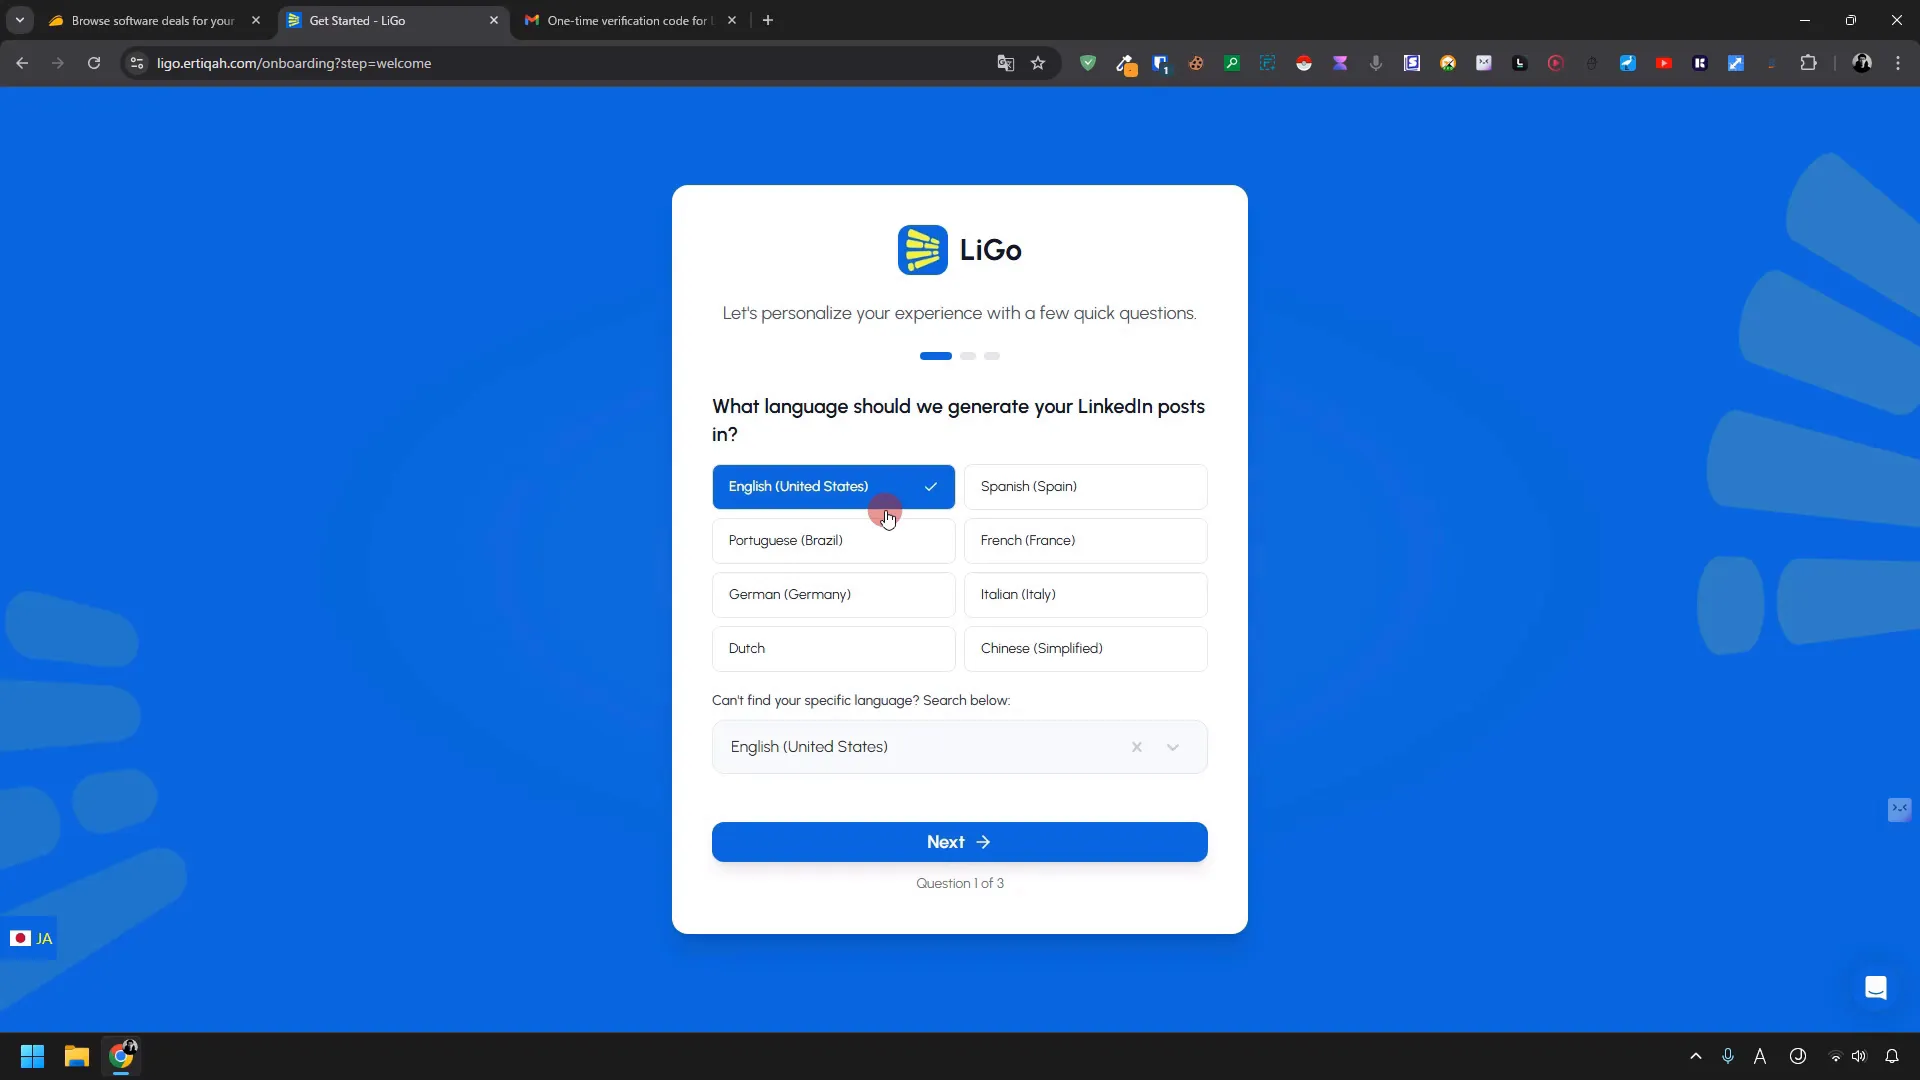Click the JA language flag badge
The image size is (1920, 1080).
click(31, 938)
